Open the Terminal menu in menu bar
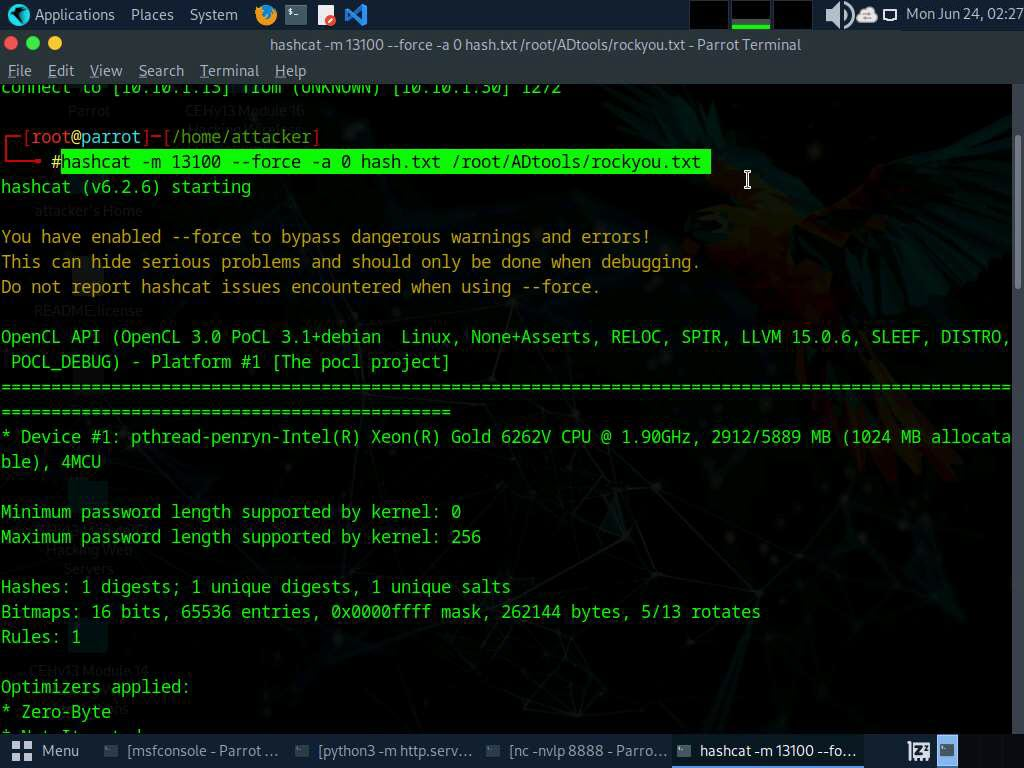 (229, 71)
